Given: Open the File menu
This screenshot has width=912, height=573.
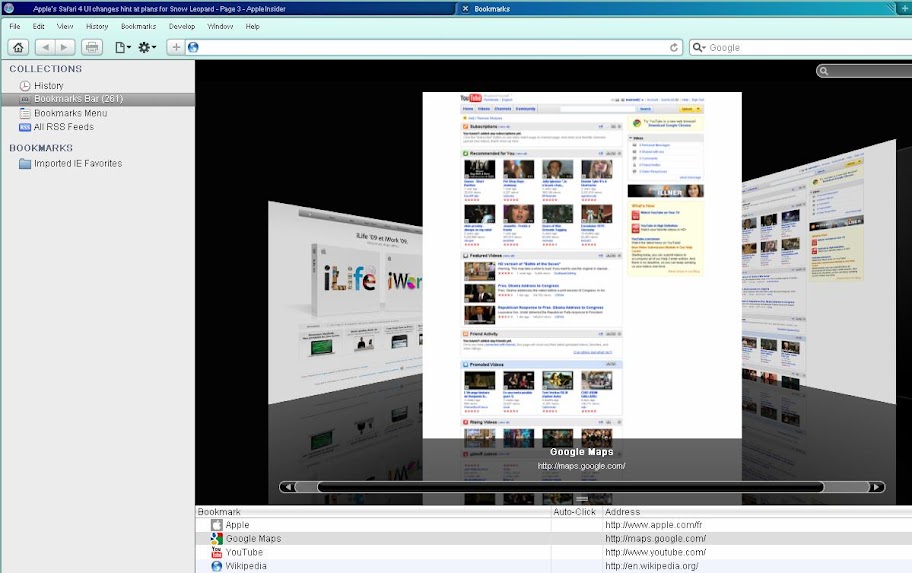Looking at the screenshot, I should (15, 26).
